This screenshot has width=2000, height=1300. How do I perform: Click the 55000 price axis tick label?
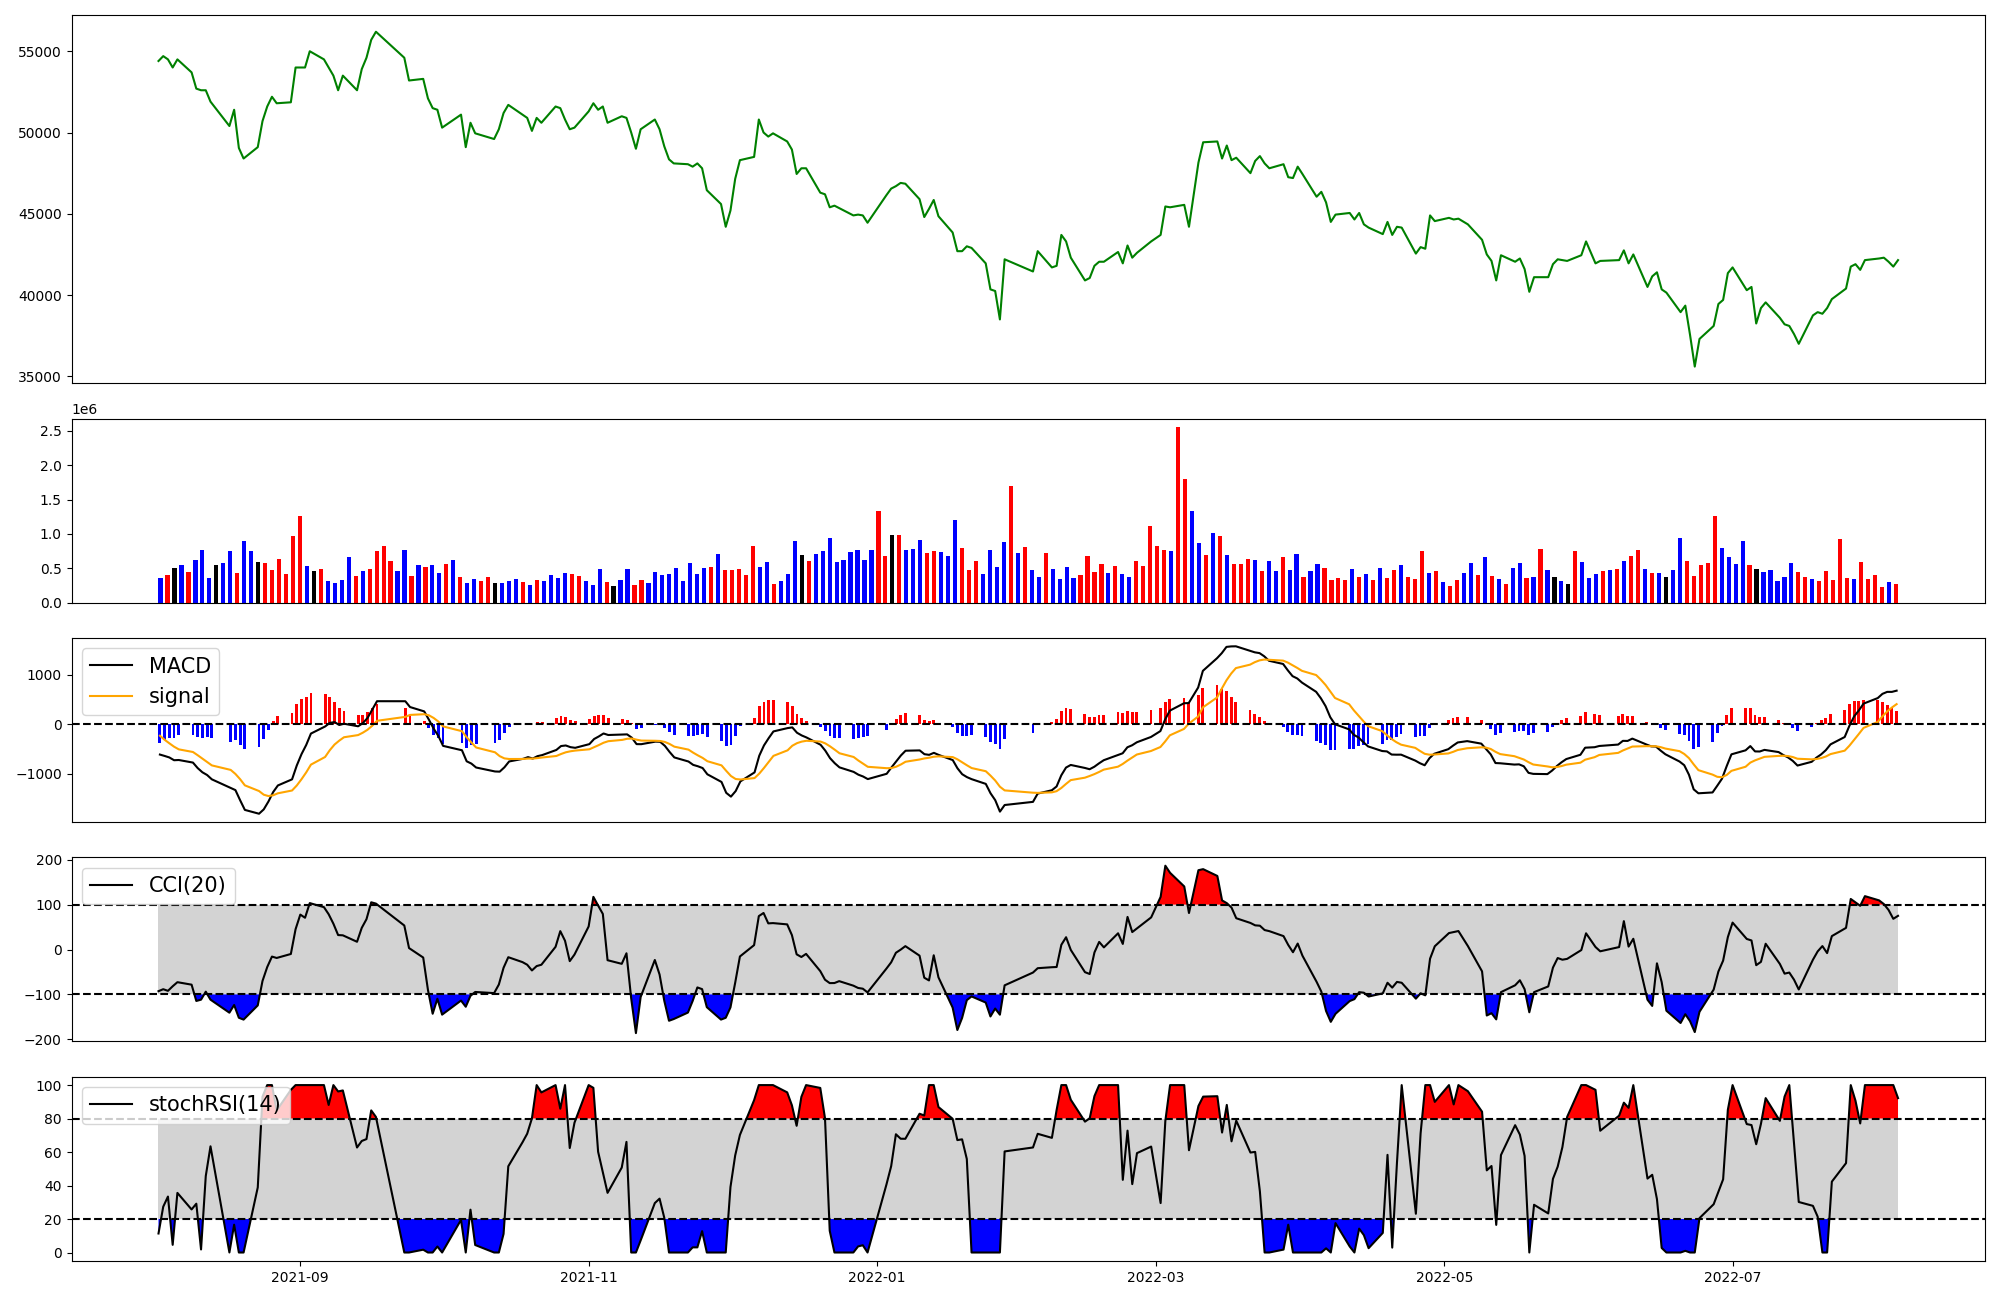40,52
